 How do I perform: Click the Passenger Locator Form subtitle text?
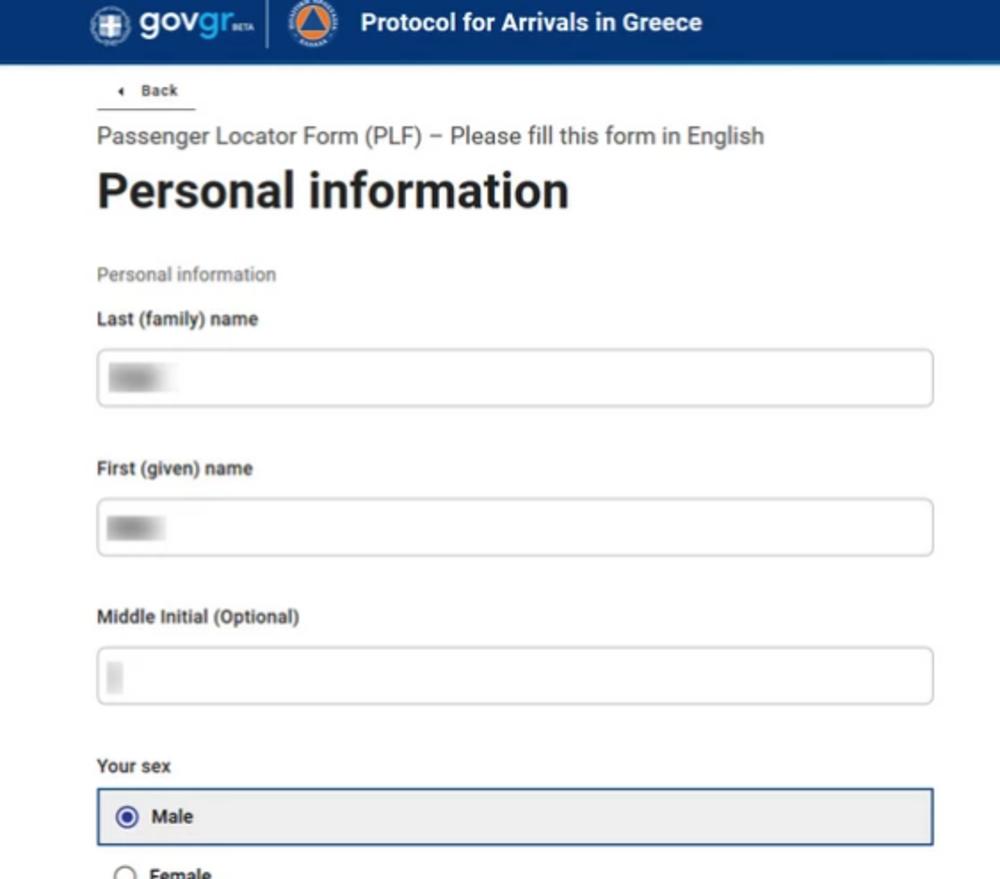430,136
